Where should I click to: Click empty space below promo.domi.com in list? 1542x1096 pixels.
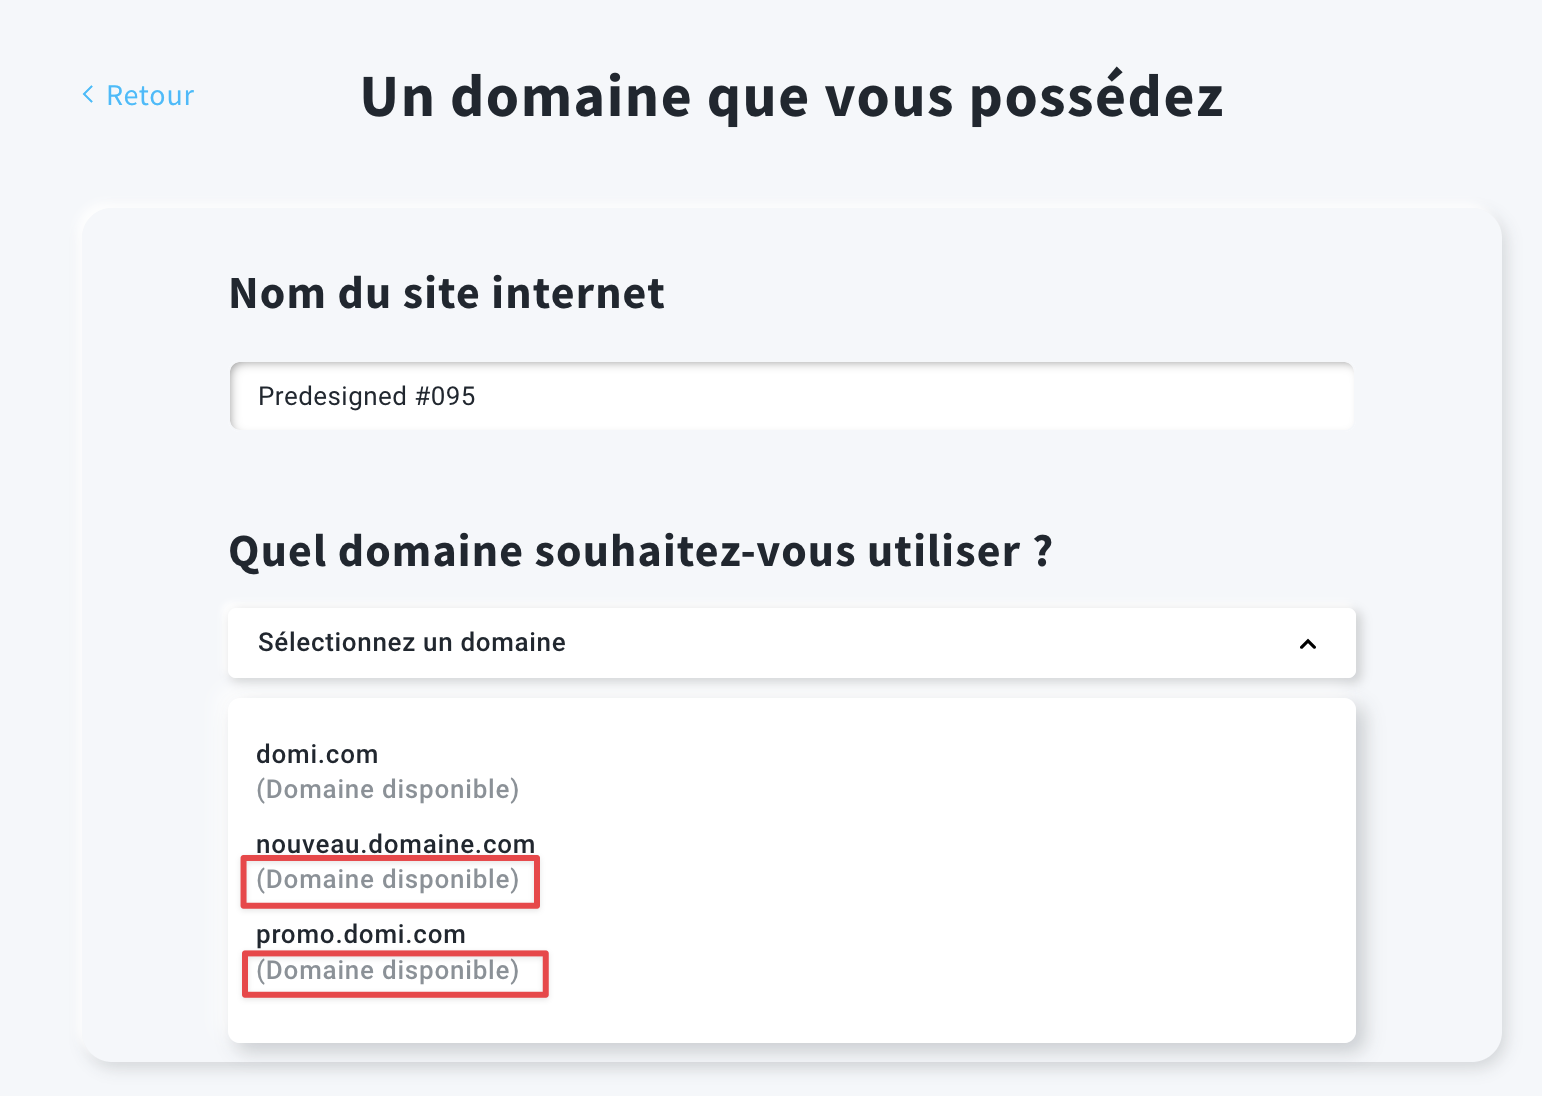click(x=792, y=1016)
